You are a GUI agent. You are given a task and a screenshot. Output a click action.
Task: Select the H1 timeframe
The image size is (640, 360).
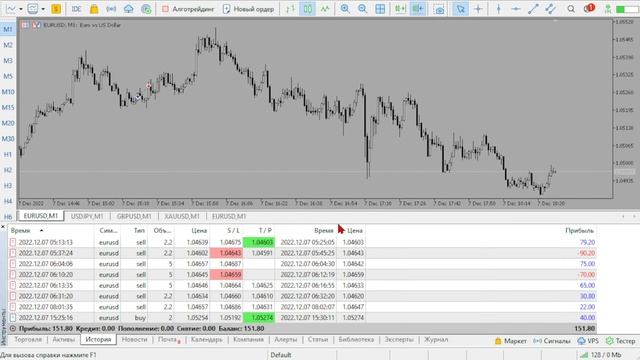point(8,154)
